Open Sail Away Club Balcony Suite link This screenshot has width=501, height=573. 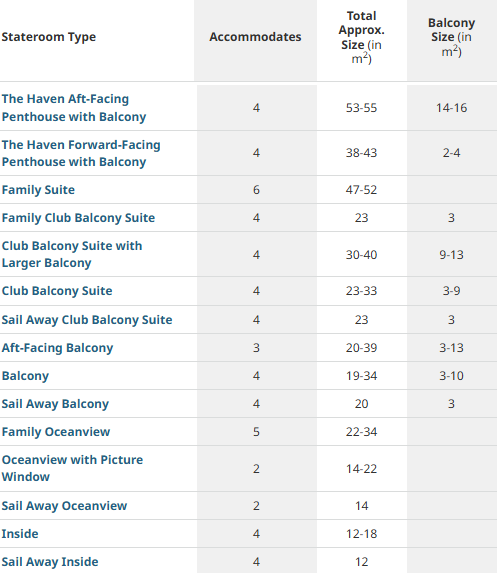click(87, 320)
